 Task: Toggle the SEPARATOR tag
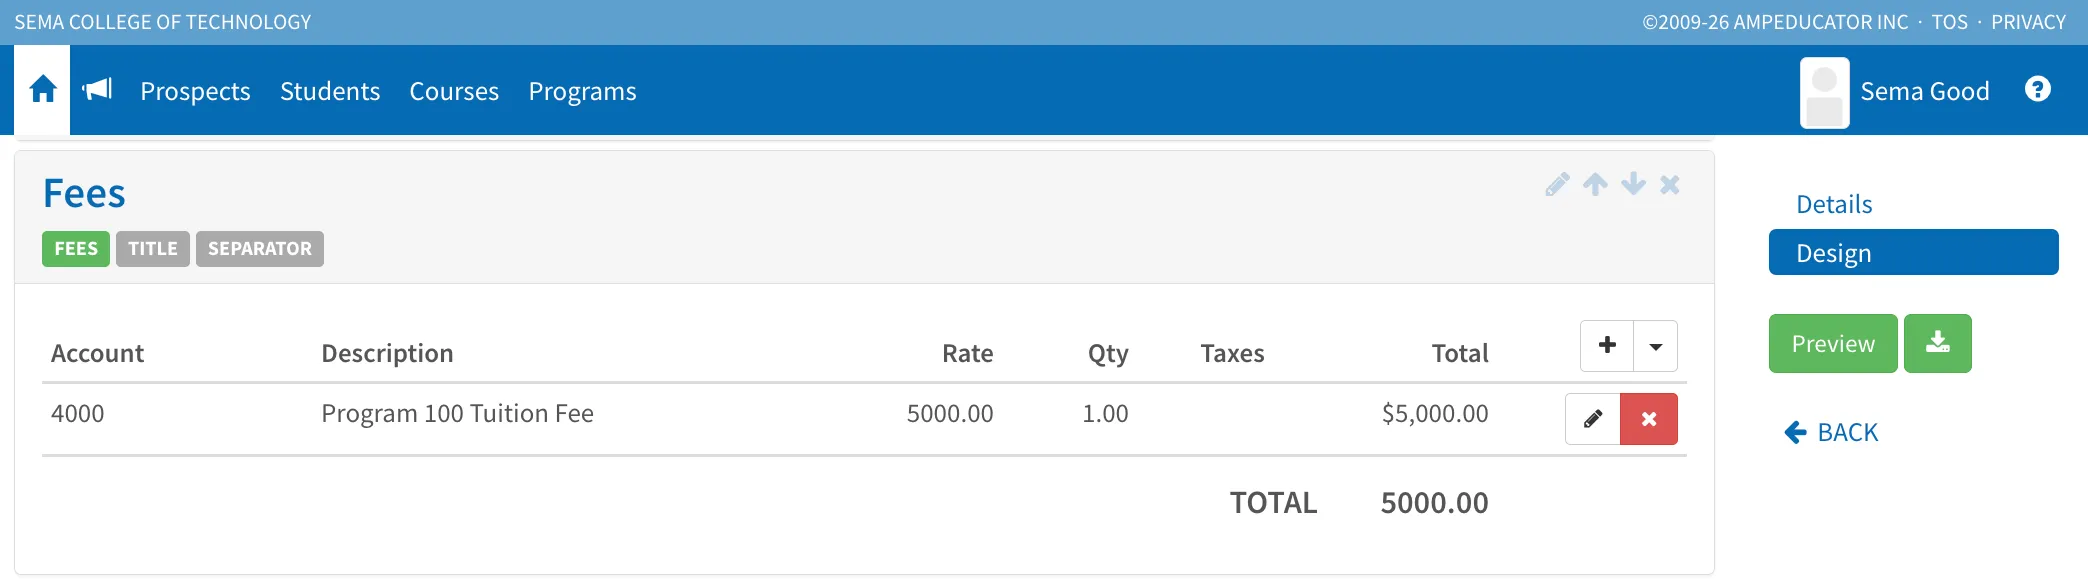click(260, 249)
